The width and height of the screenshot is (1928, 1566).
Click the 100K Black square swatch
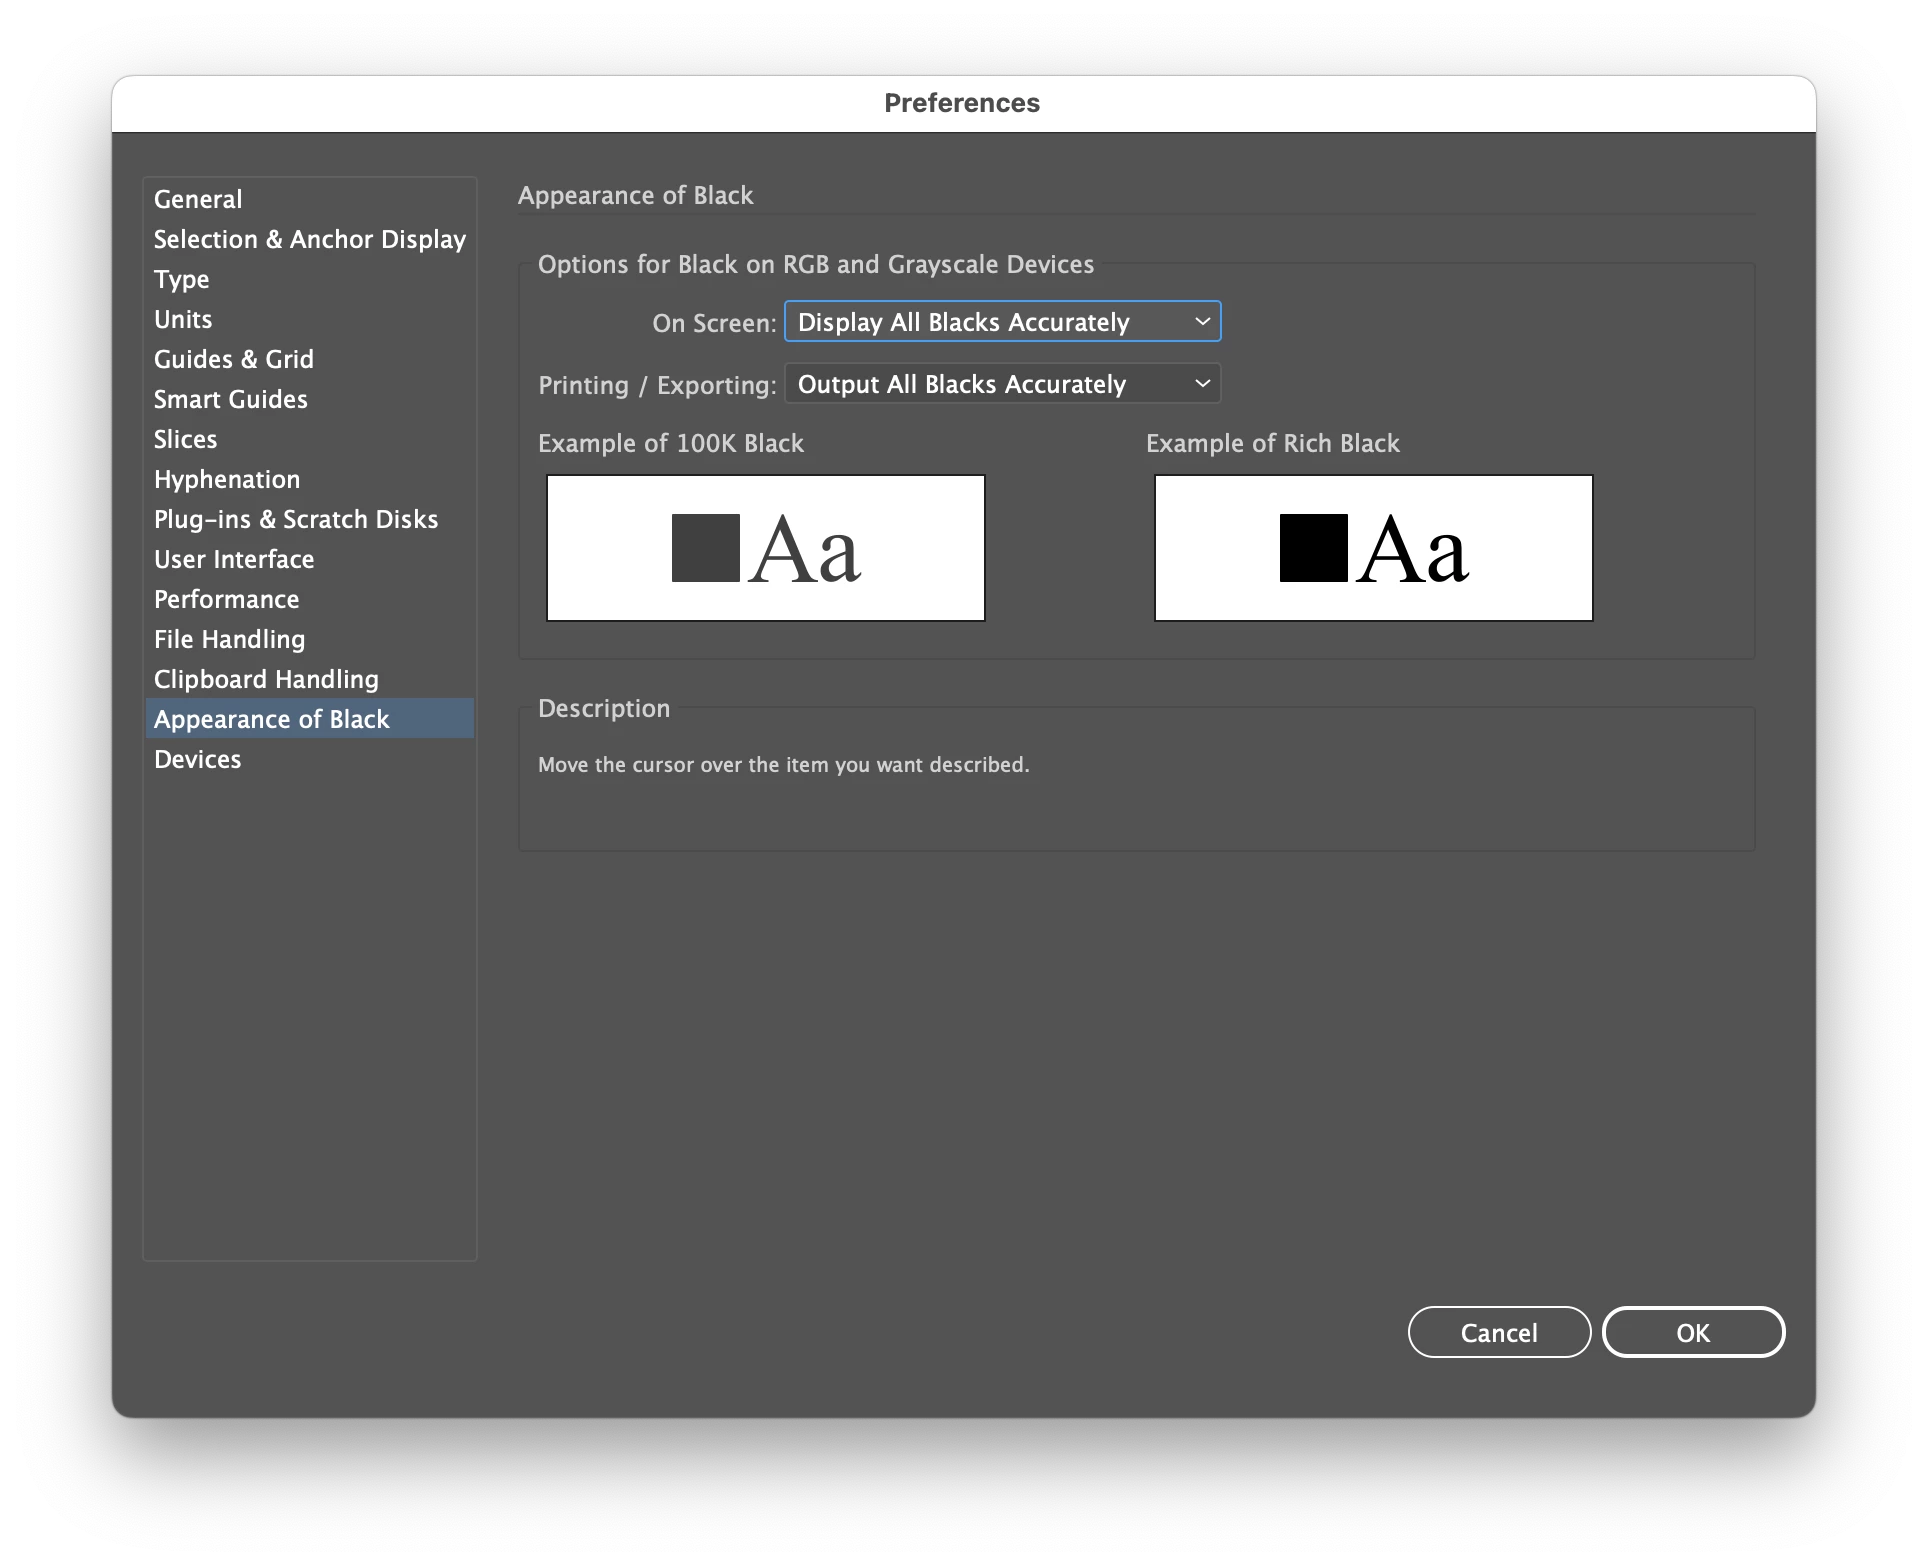[705, 548]
